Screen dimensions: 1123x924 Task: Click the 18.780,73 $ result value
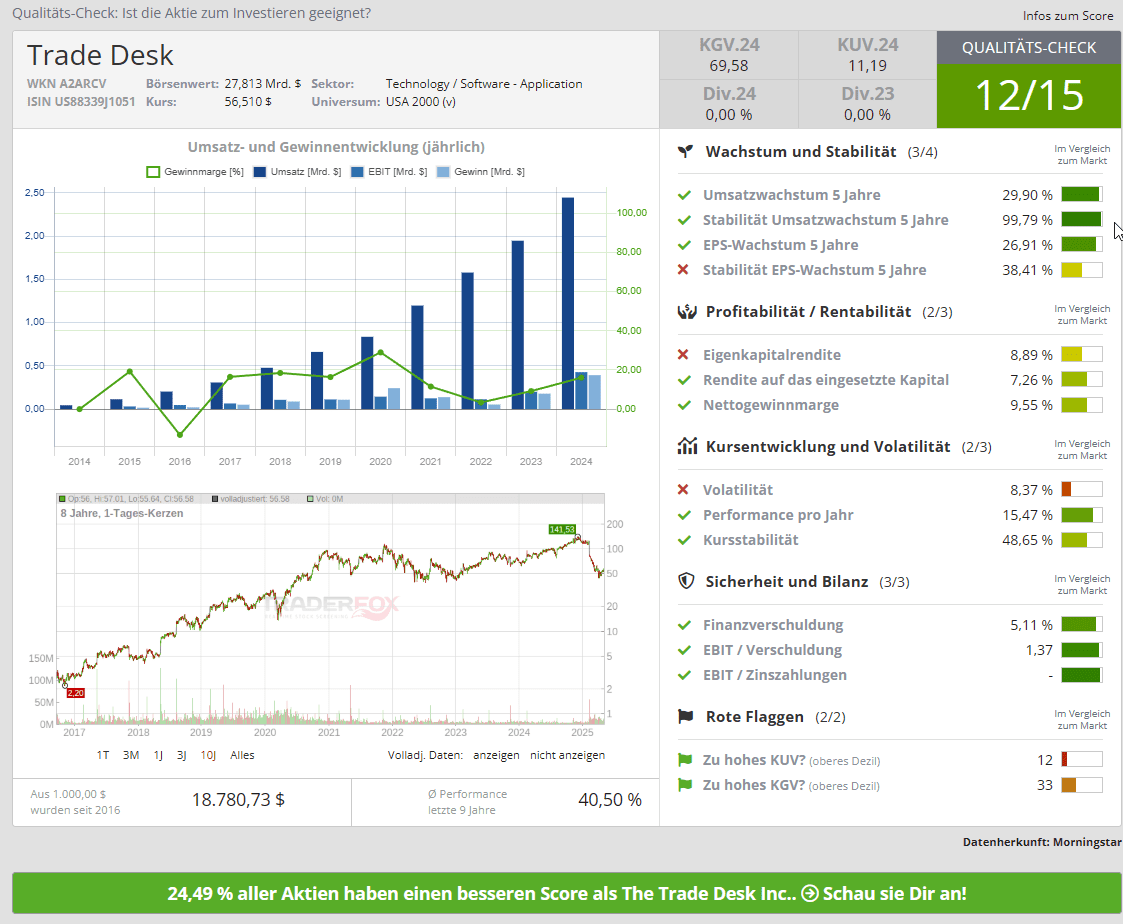(x=238, y=800)
